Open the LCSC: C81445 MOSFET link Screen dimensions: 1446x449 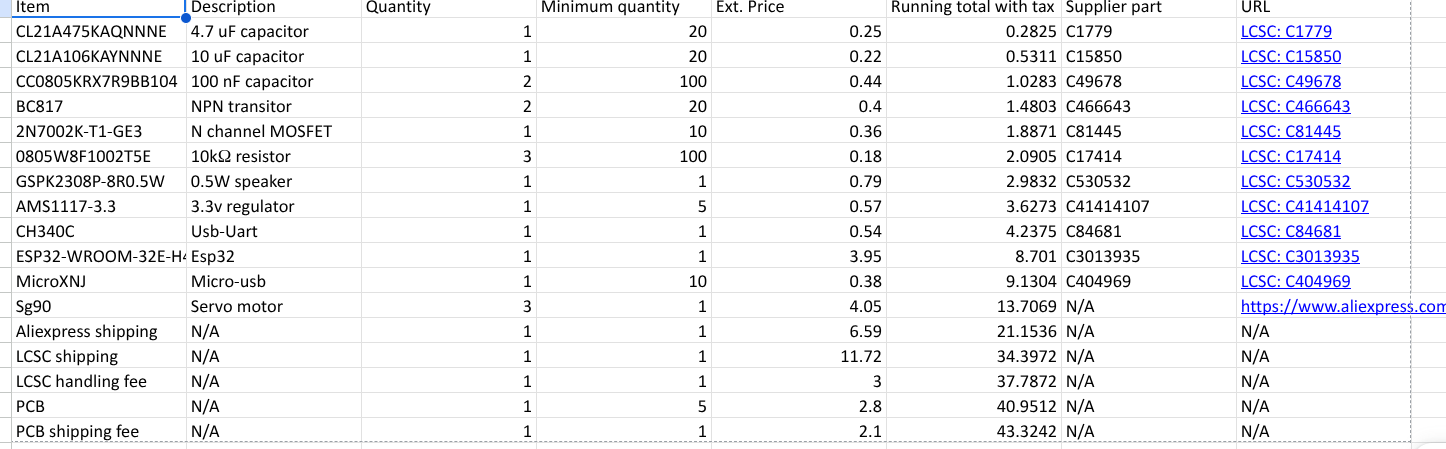[1291, 132]
